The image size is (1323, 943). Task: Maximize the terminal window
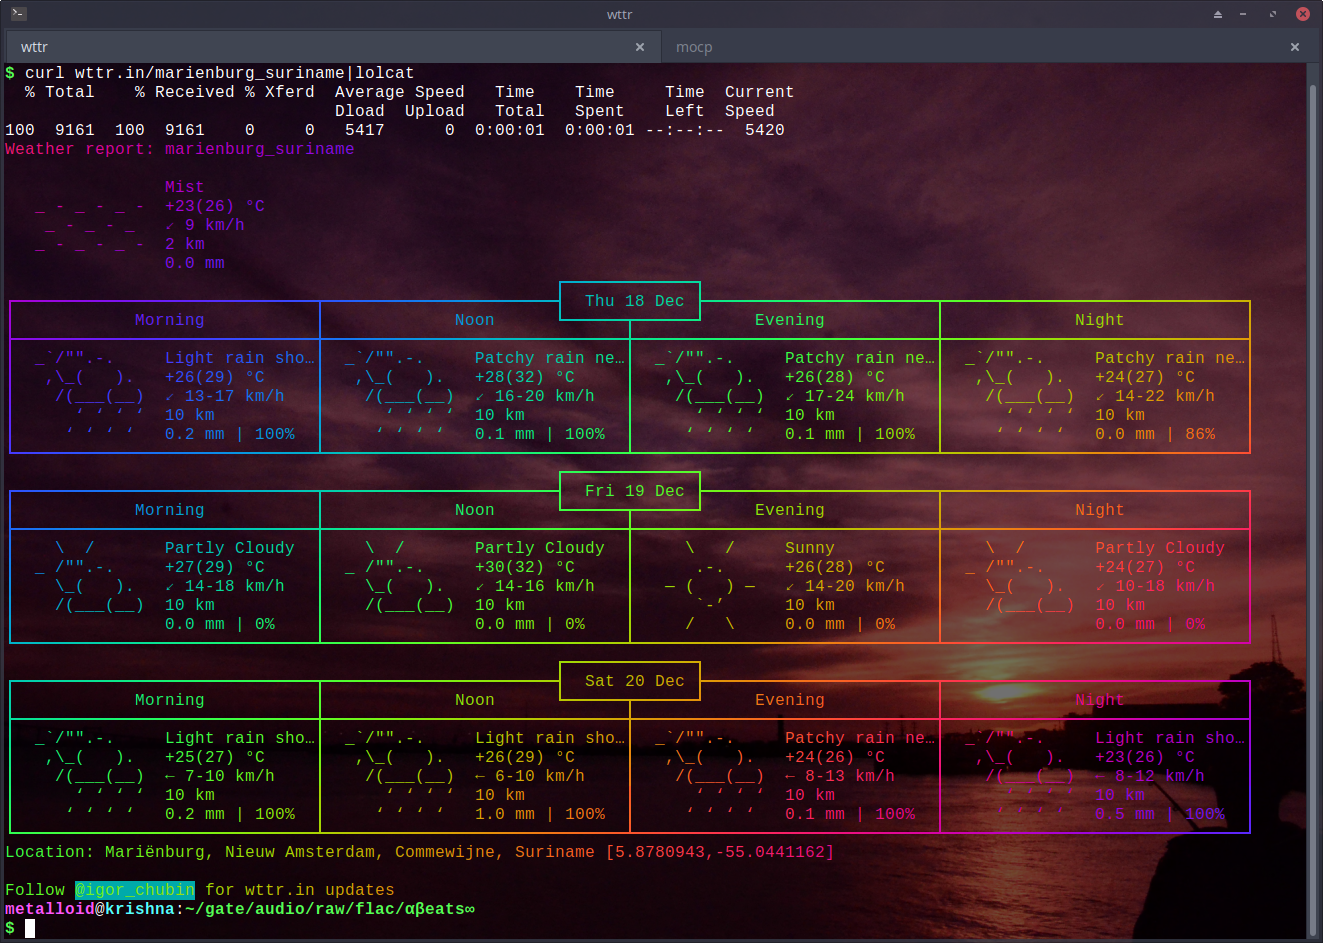1272,14
